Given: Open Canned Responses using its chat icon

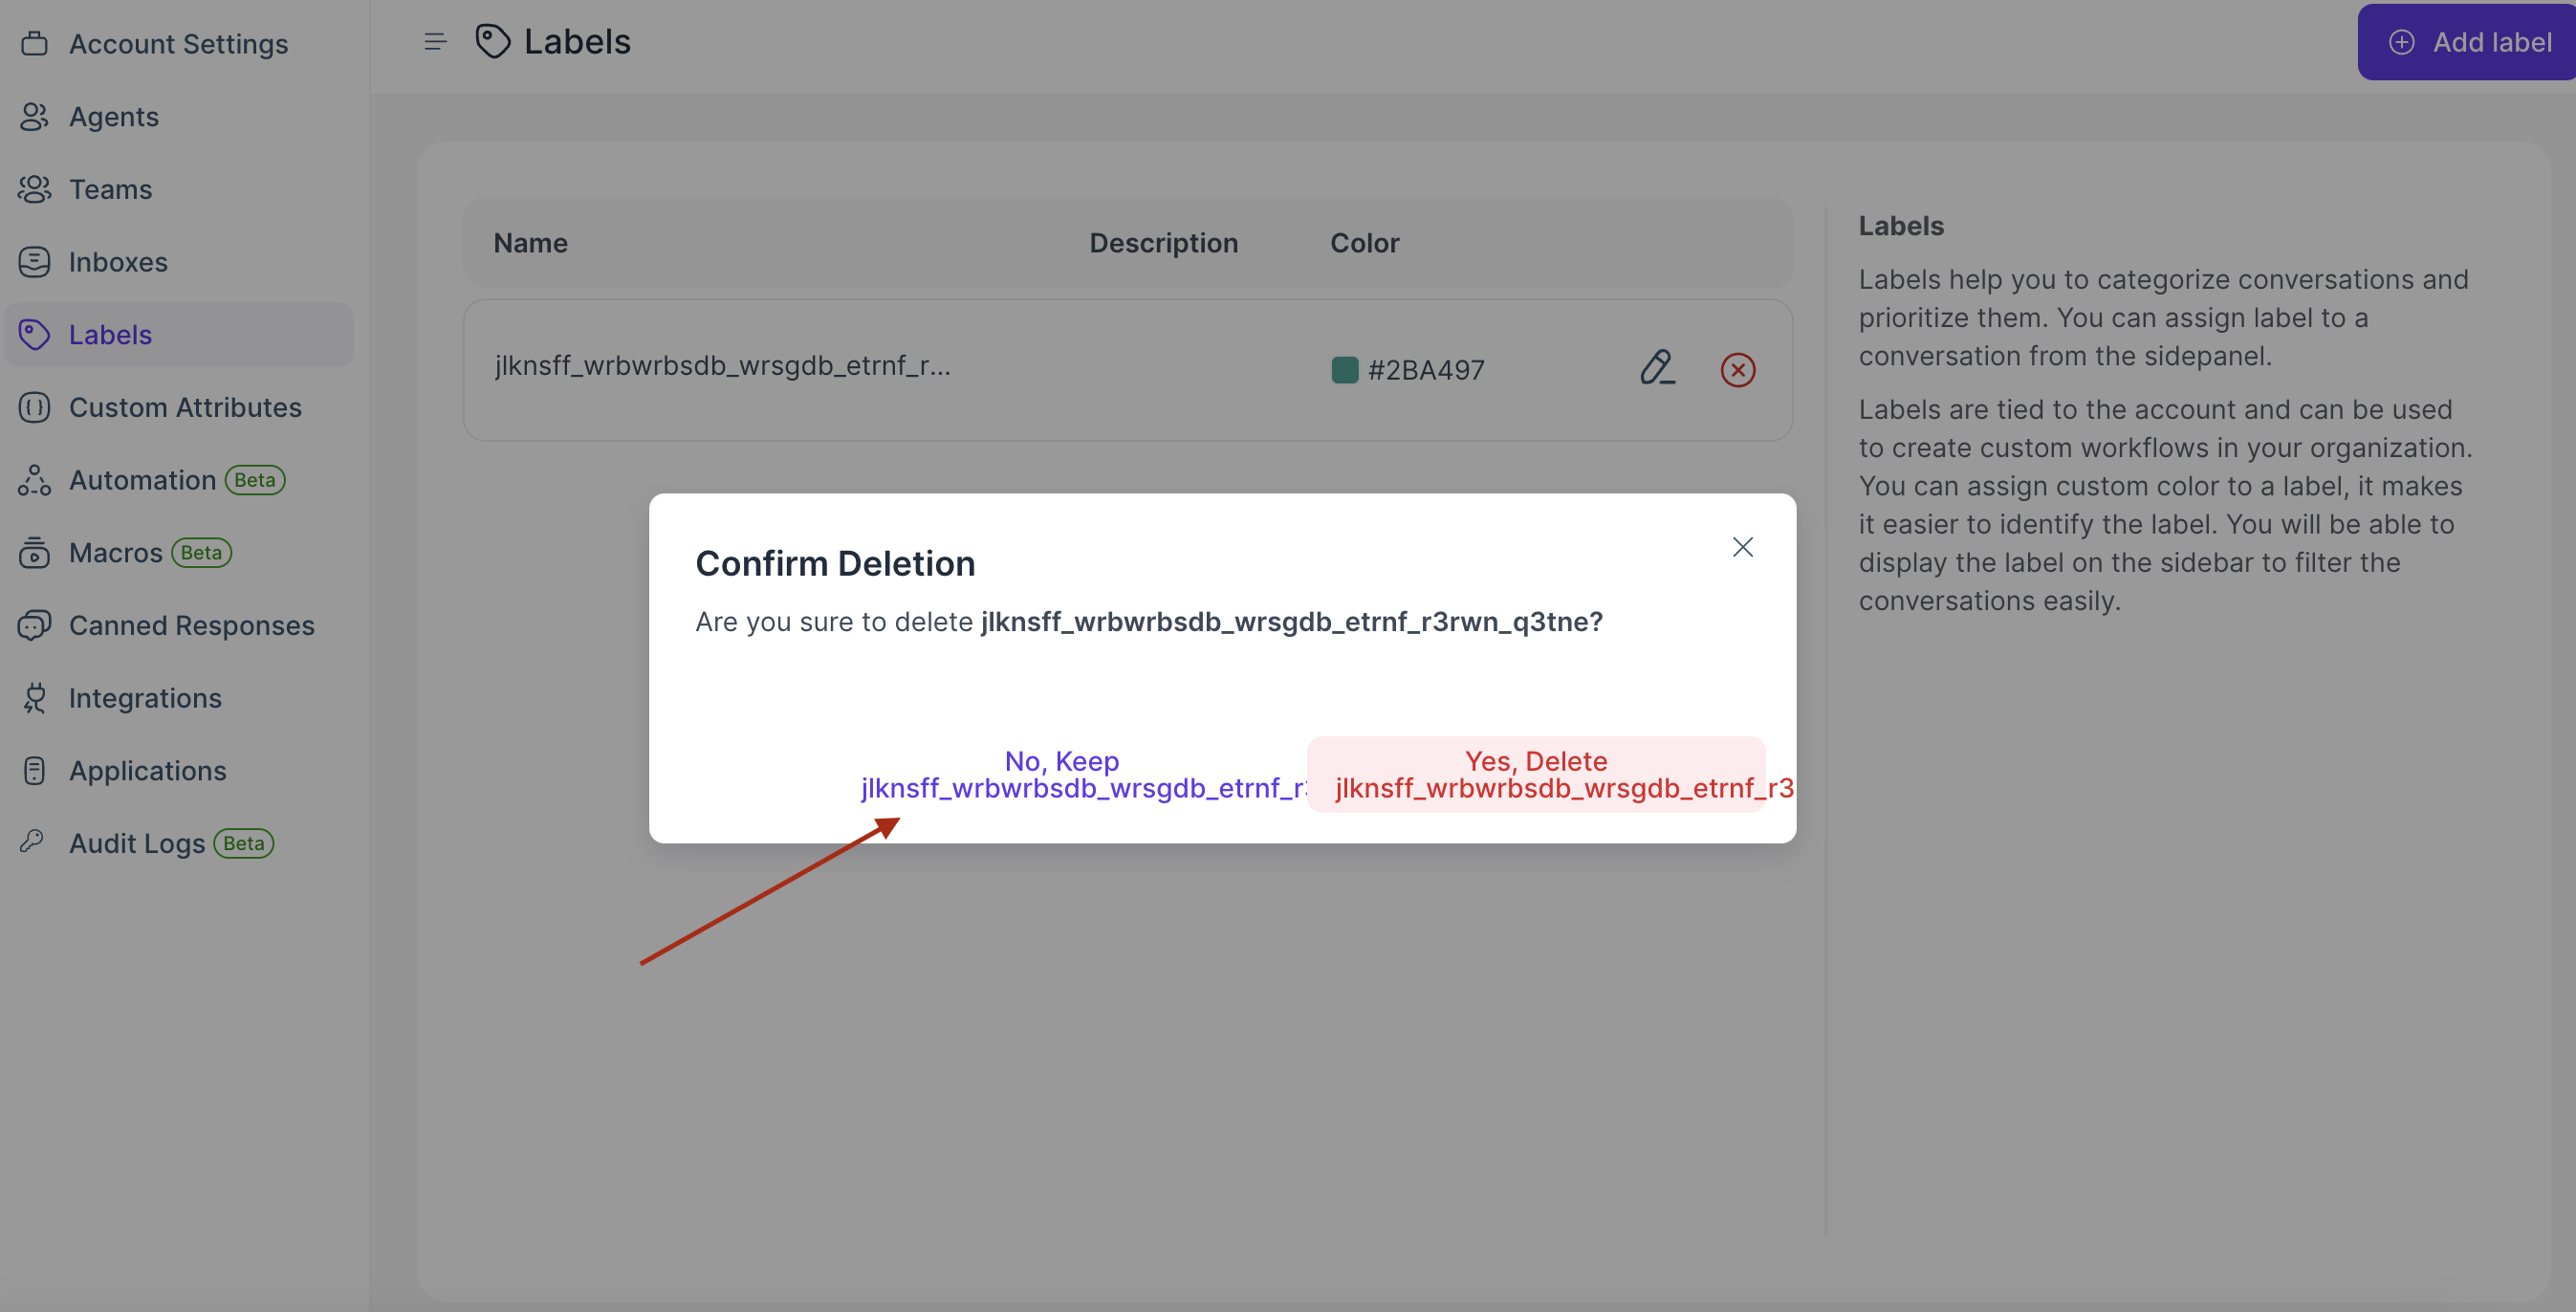Looking at the screenshot, I should tap(34, 625).
